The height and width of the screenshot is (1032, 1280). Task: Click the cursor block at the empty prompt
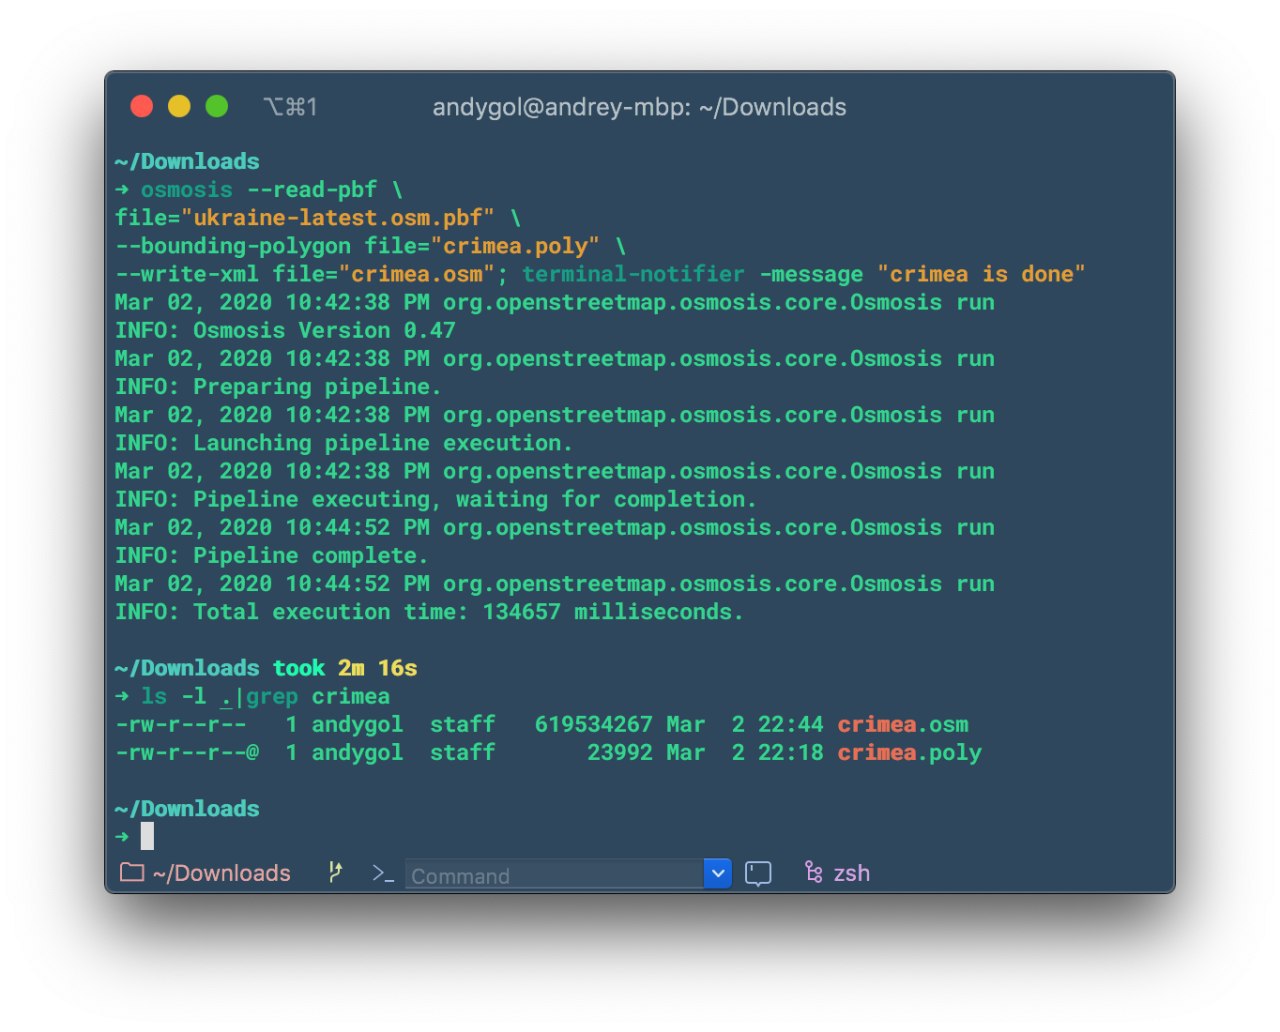[147, 836]
